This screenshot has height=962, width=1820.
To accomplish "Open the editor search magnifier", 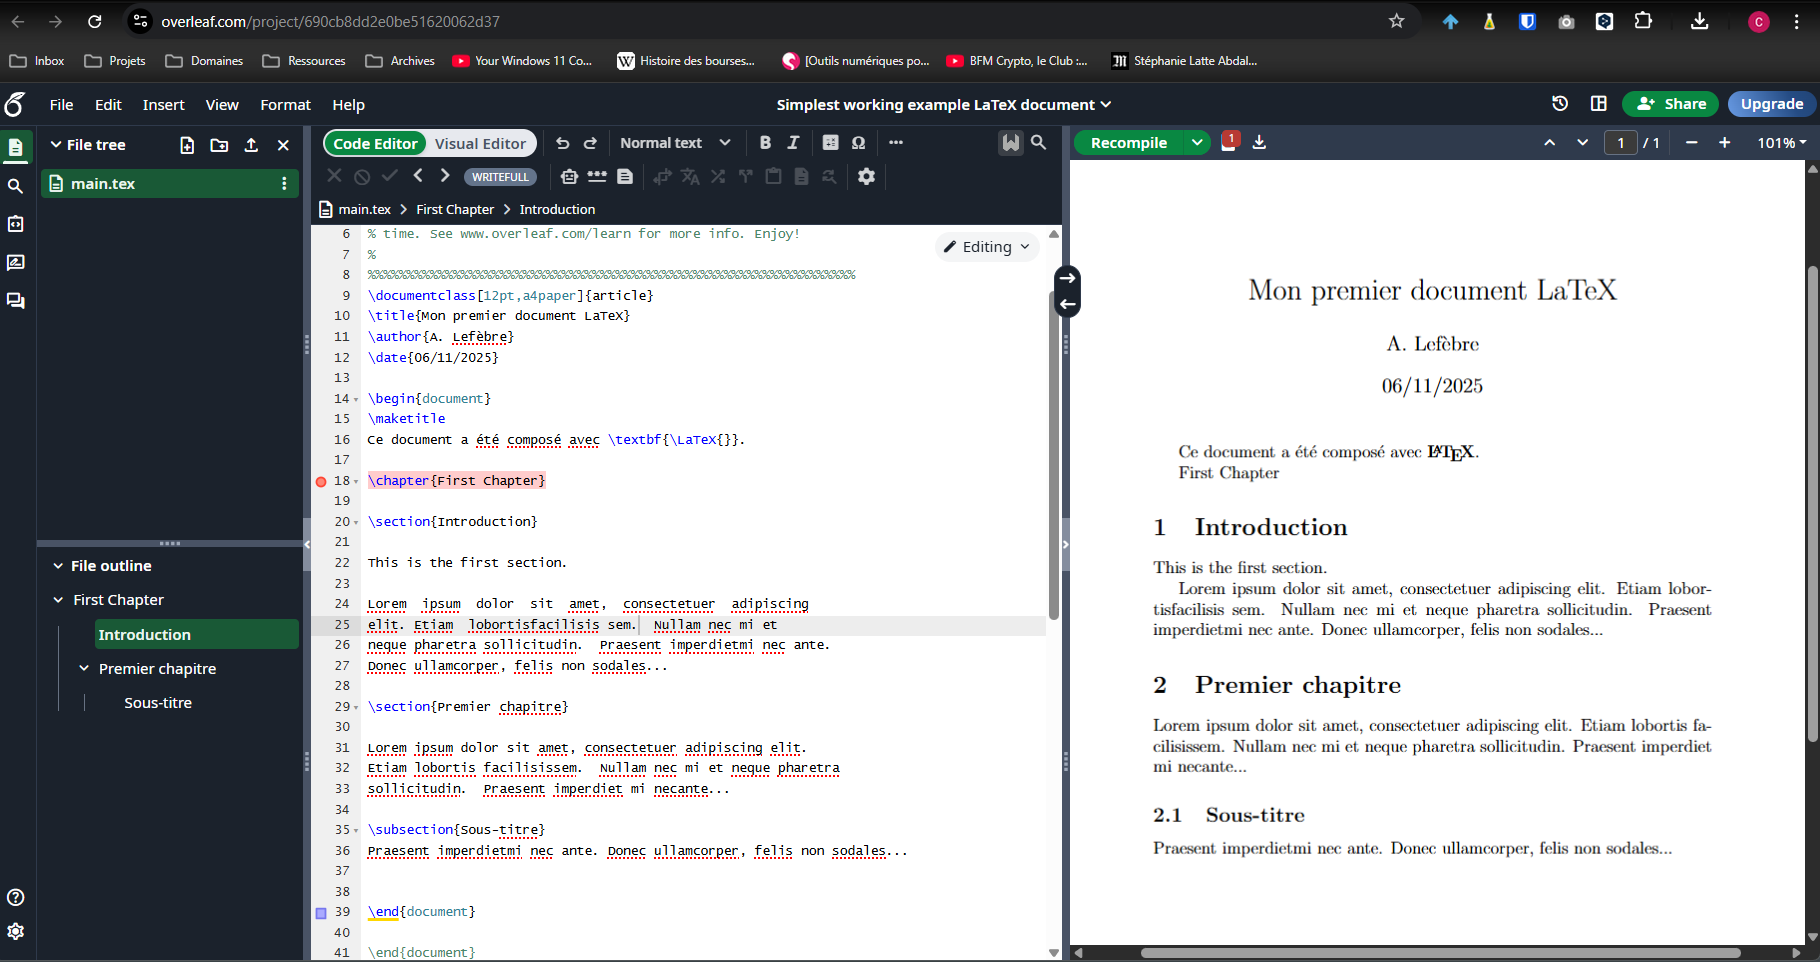I will (1039, 143).
